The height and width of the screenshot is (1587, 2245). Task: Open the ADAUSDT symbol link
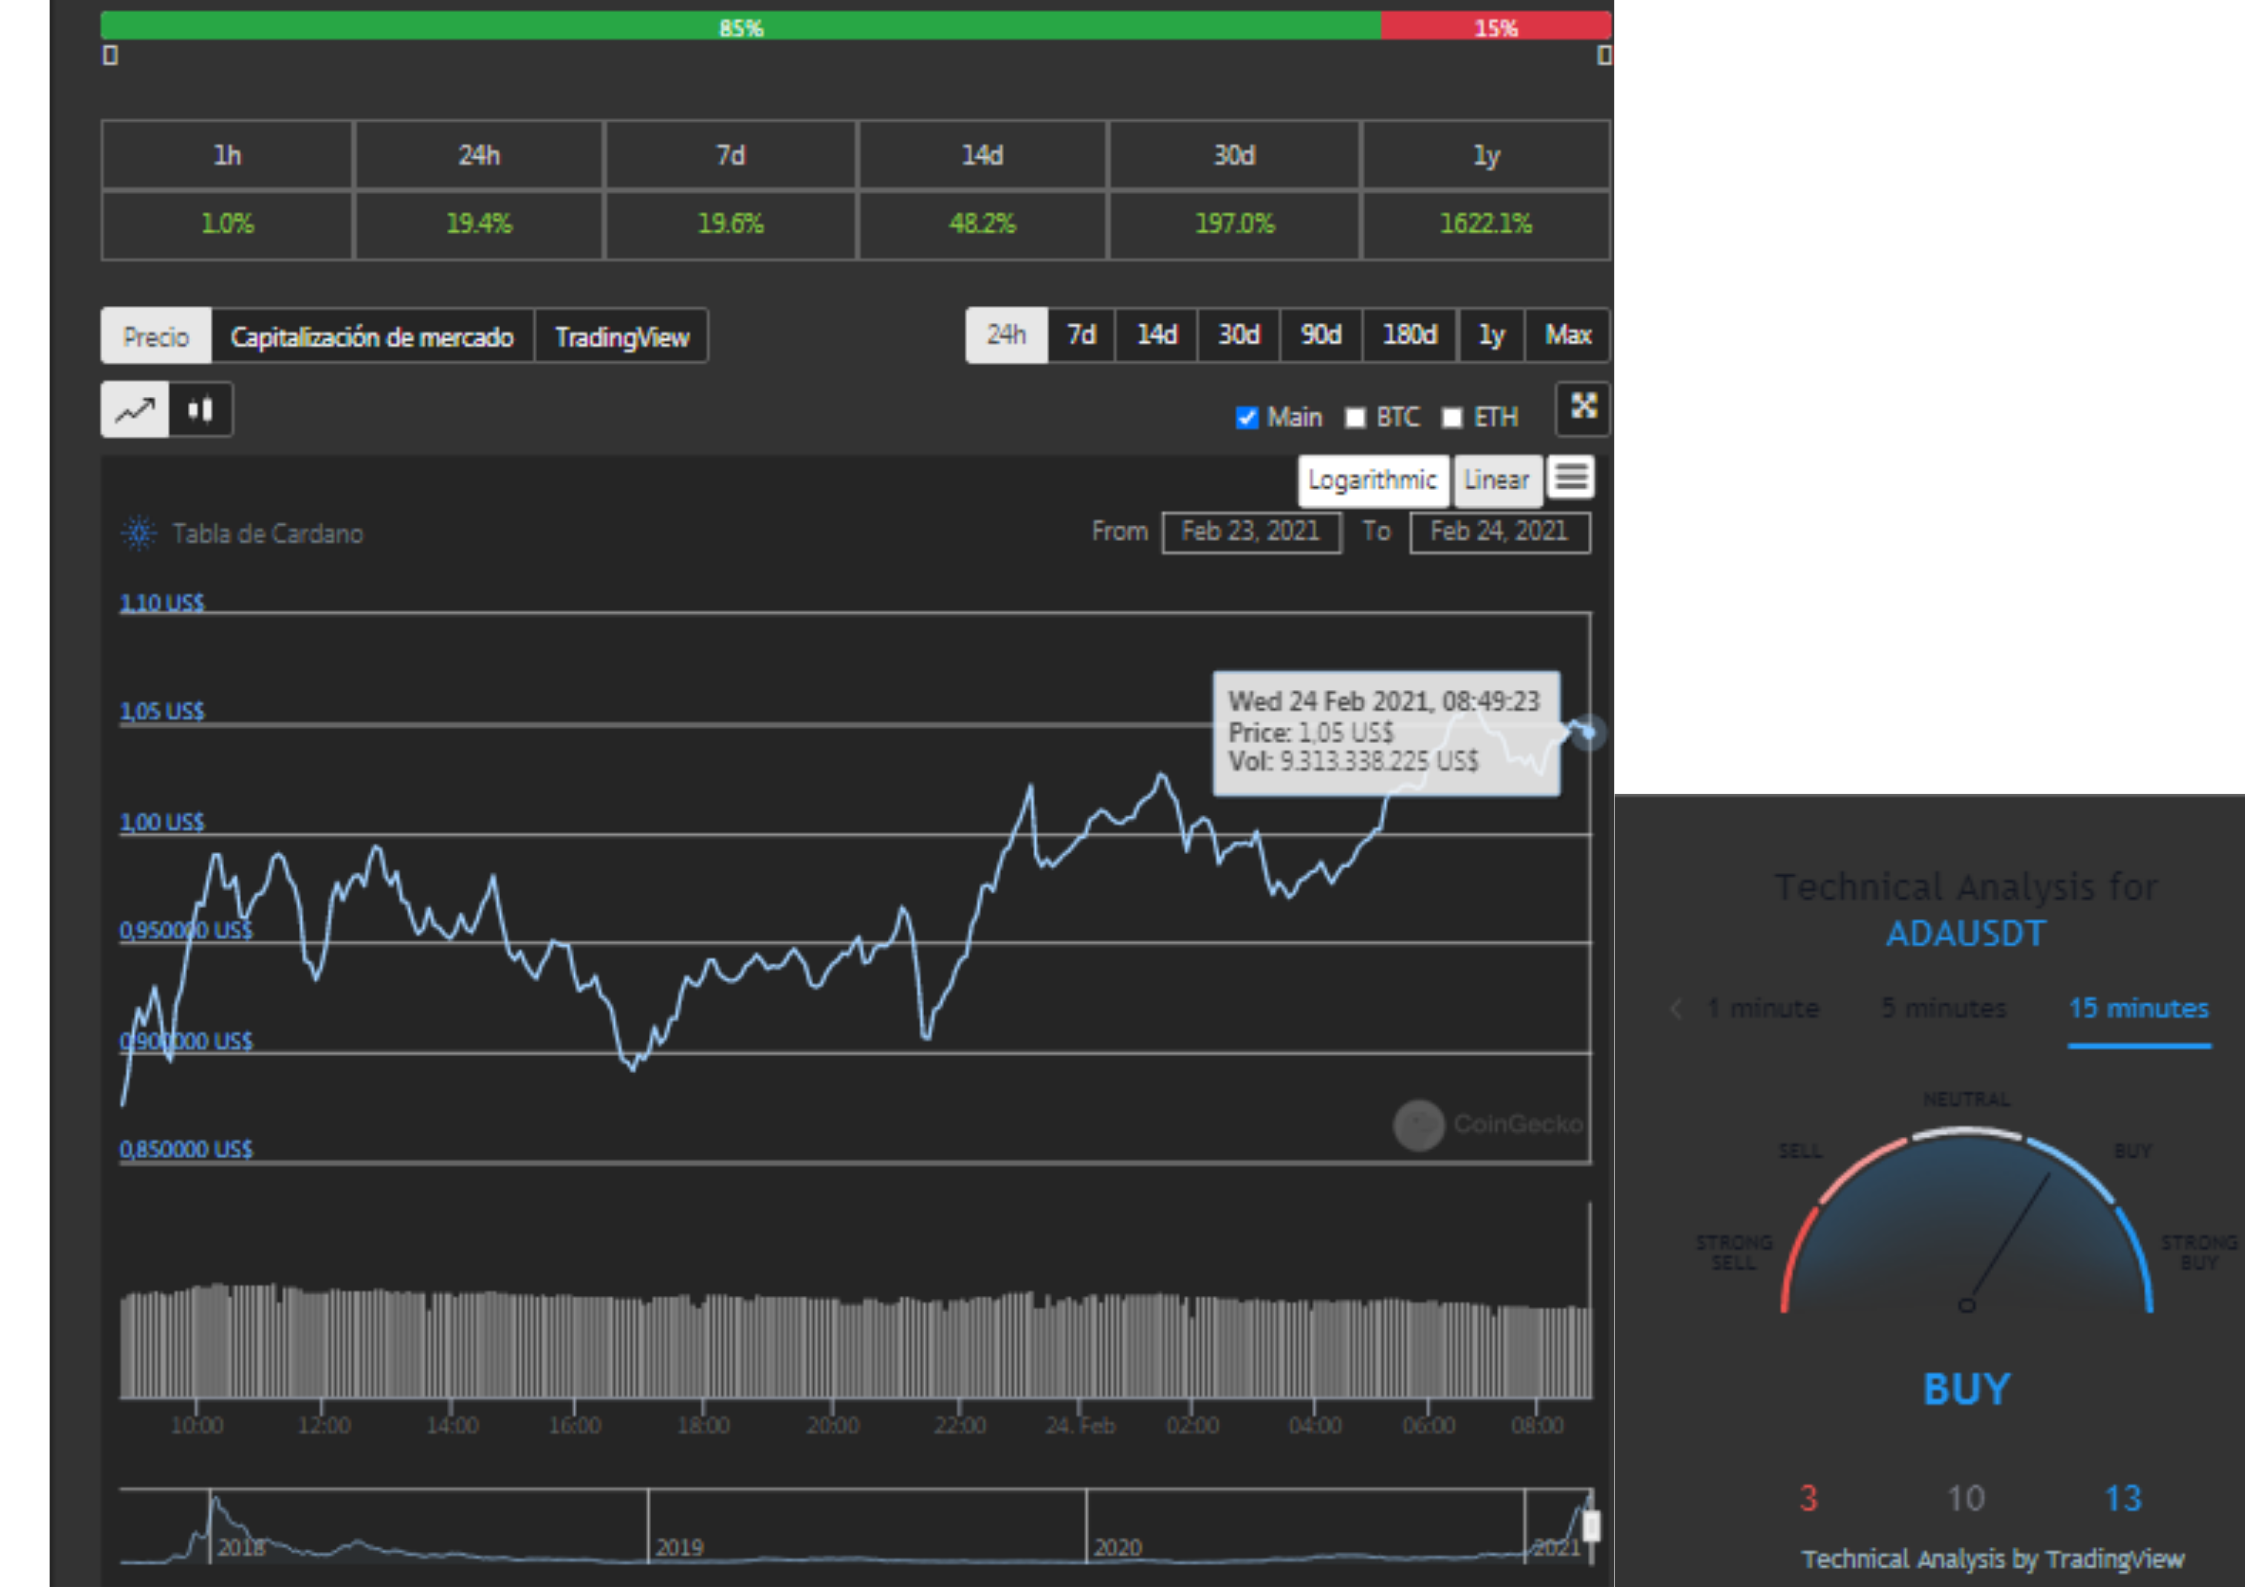click(x=1966, y=933)
